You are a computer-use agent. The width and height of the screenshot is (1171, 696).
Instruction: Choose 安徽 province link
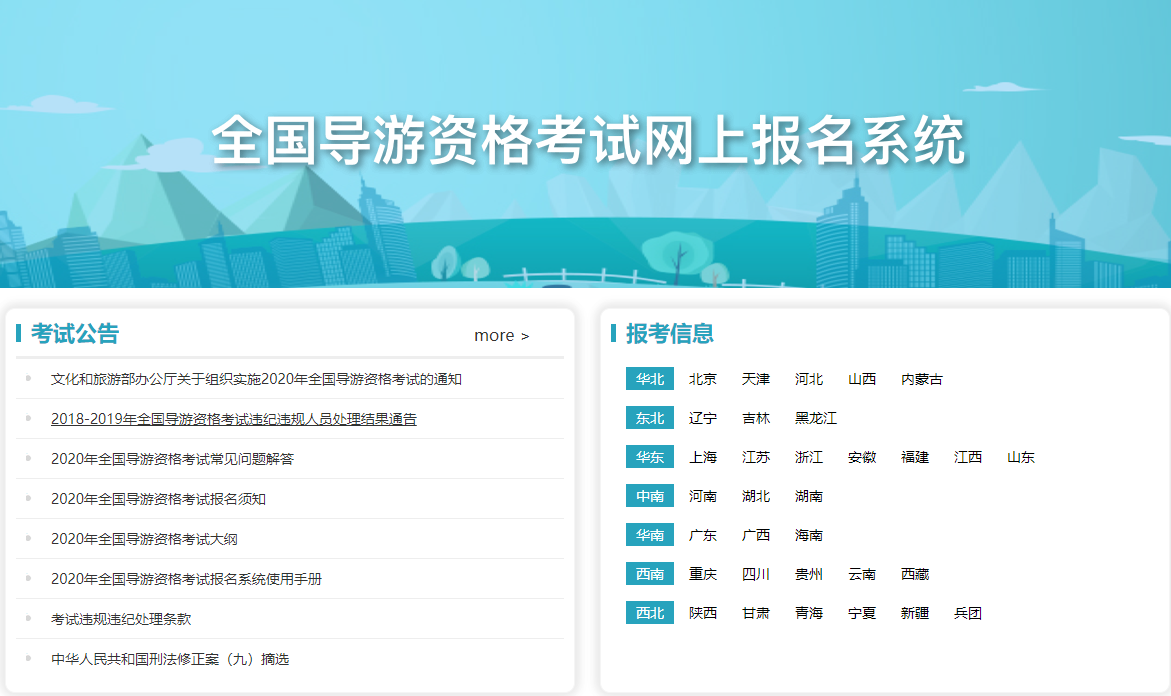click(862, 457)
